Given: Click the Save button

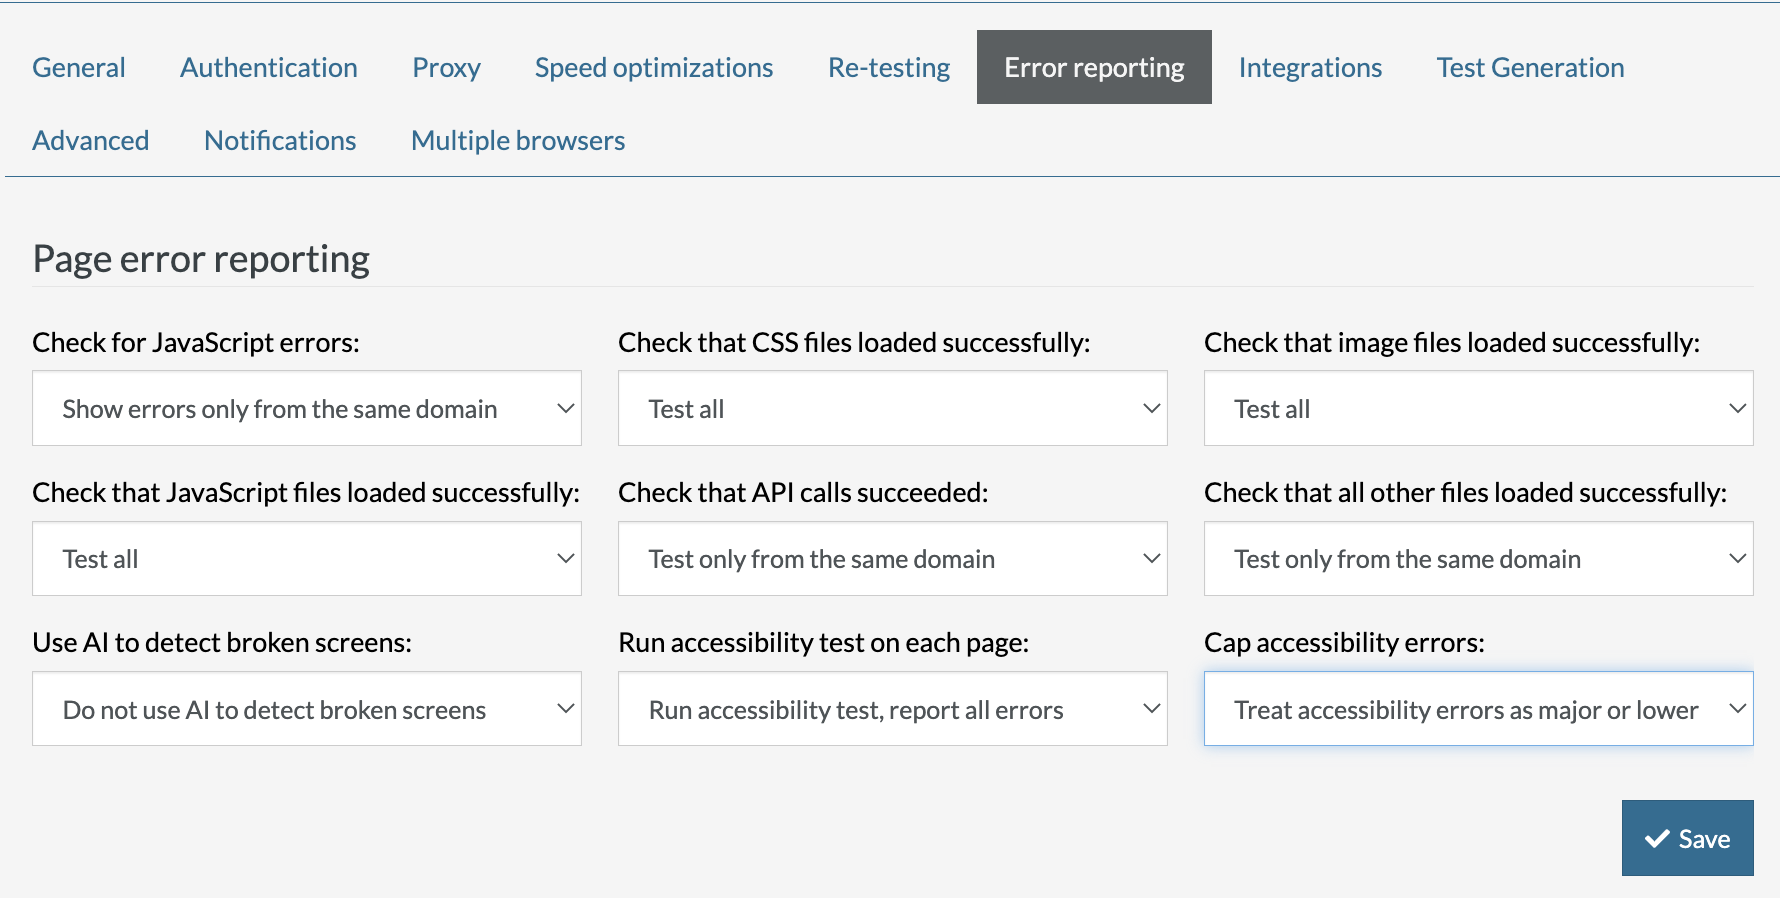Looking at the screenshot, I should point(1687,838).
